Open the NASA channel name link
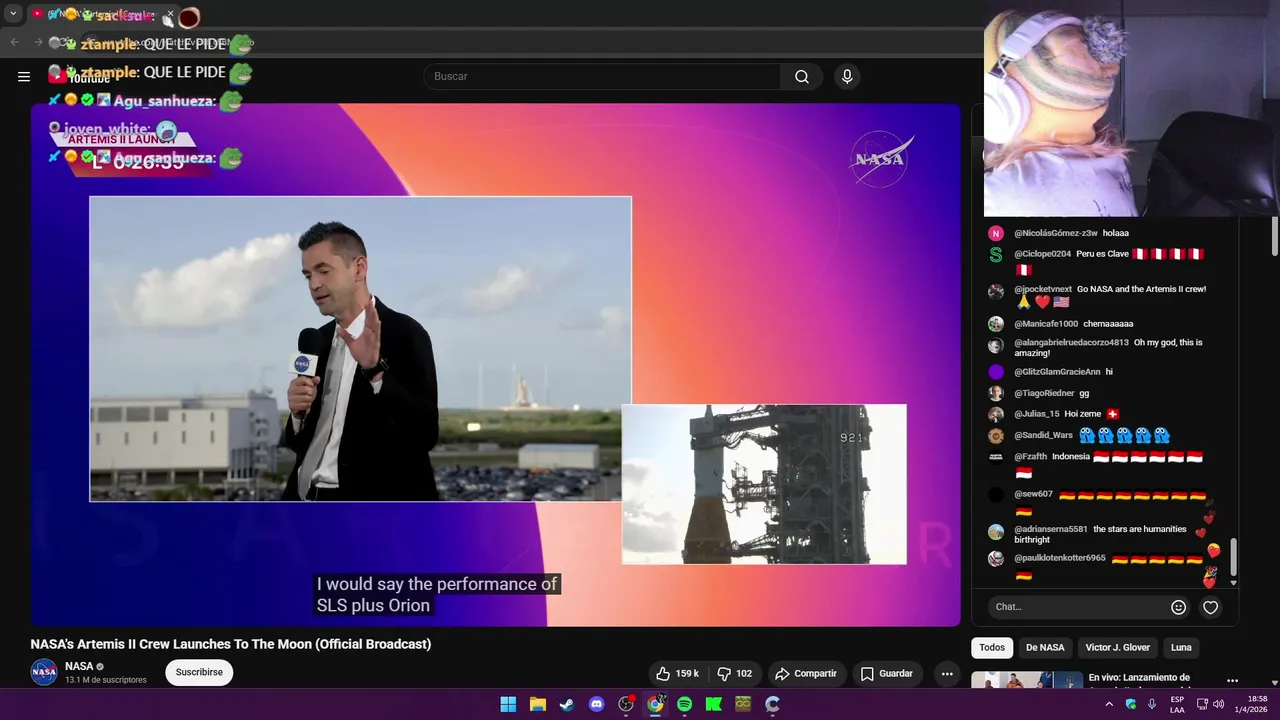The image size is (1280, 720). [79, 666]
